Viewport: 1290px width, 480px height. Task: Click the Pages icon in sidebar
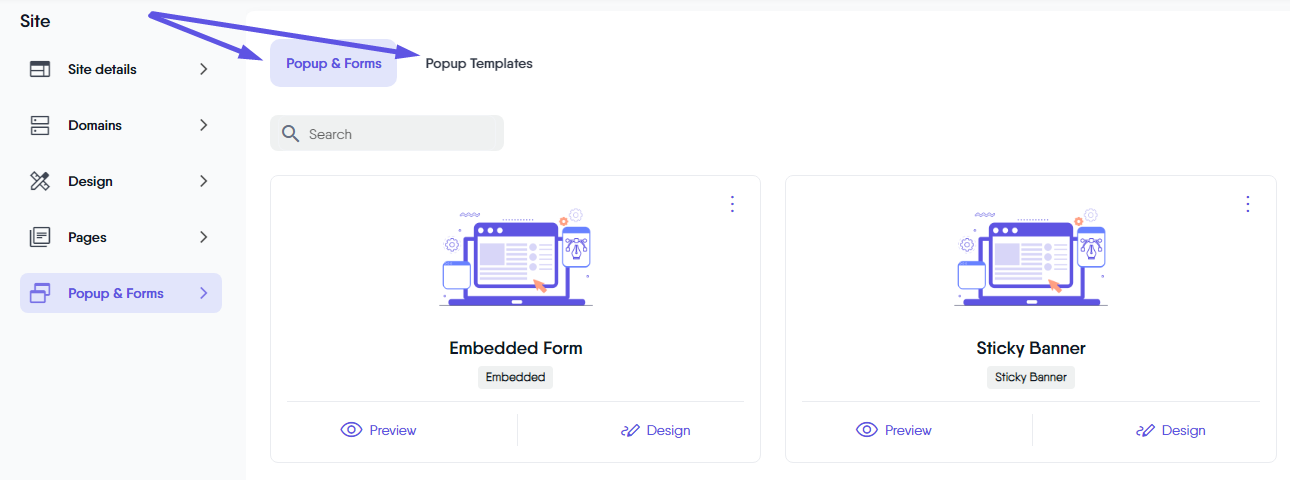pyautogui.click(x=40, y=238)
